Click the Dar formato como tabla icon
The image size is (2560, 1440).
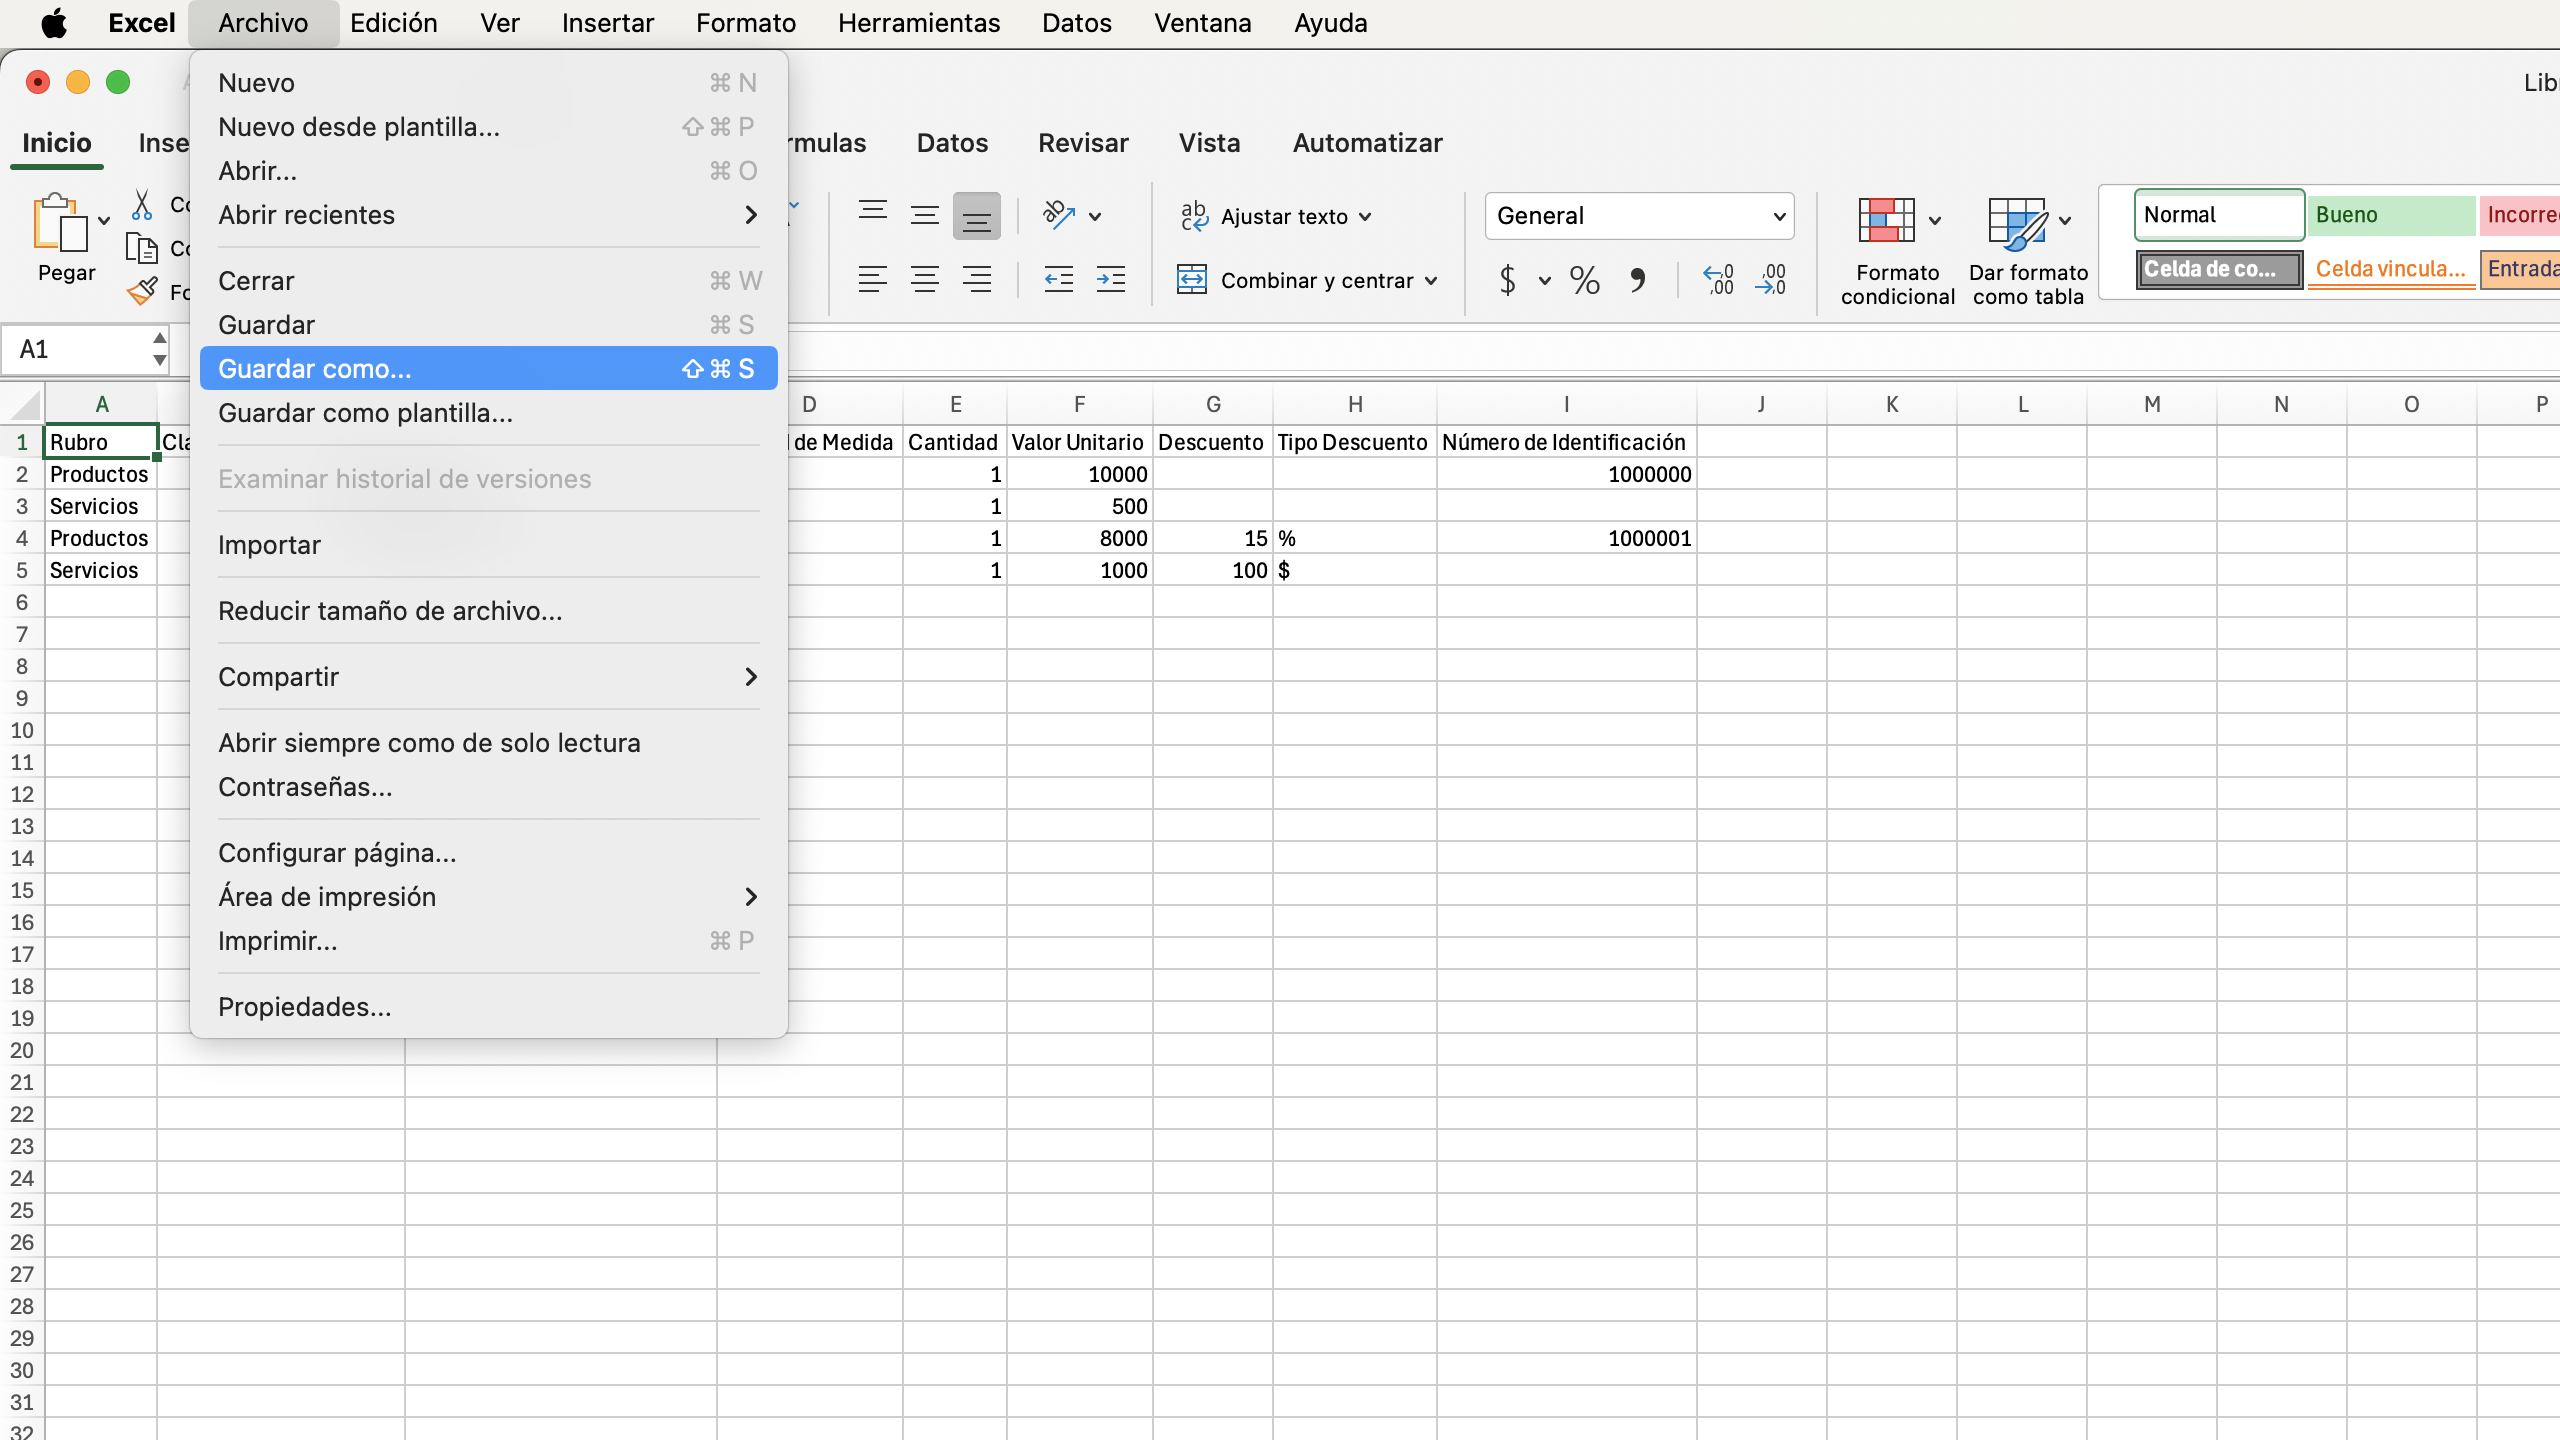pos(2016,221)
